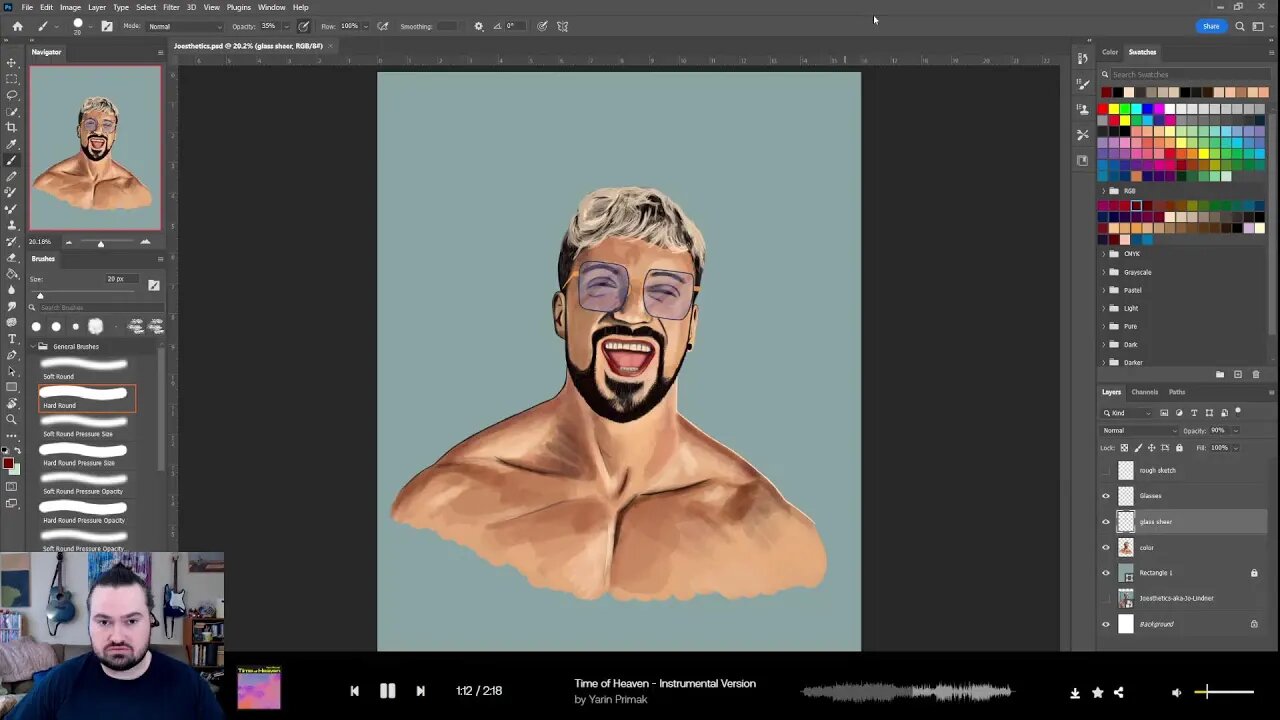The image size is (1280, 720).
Task: Delete swatch using trash icon
Action: tap(1256, 374)
